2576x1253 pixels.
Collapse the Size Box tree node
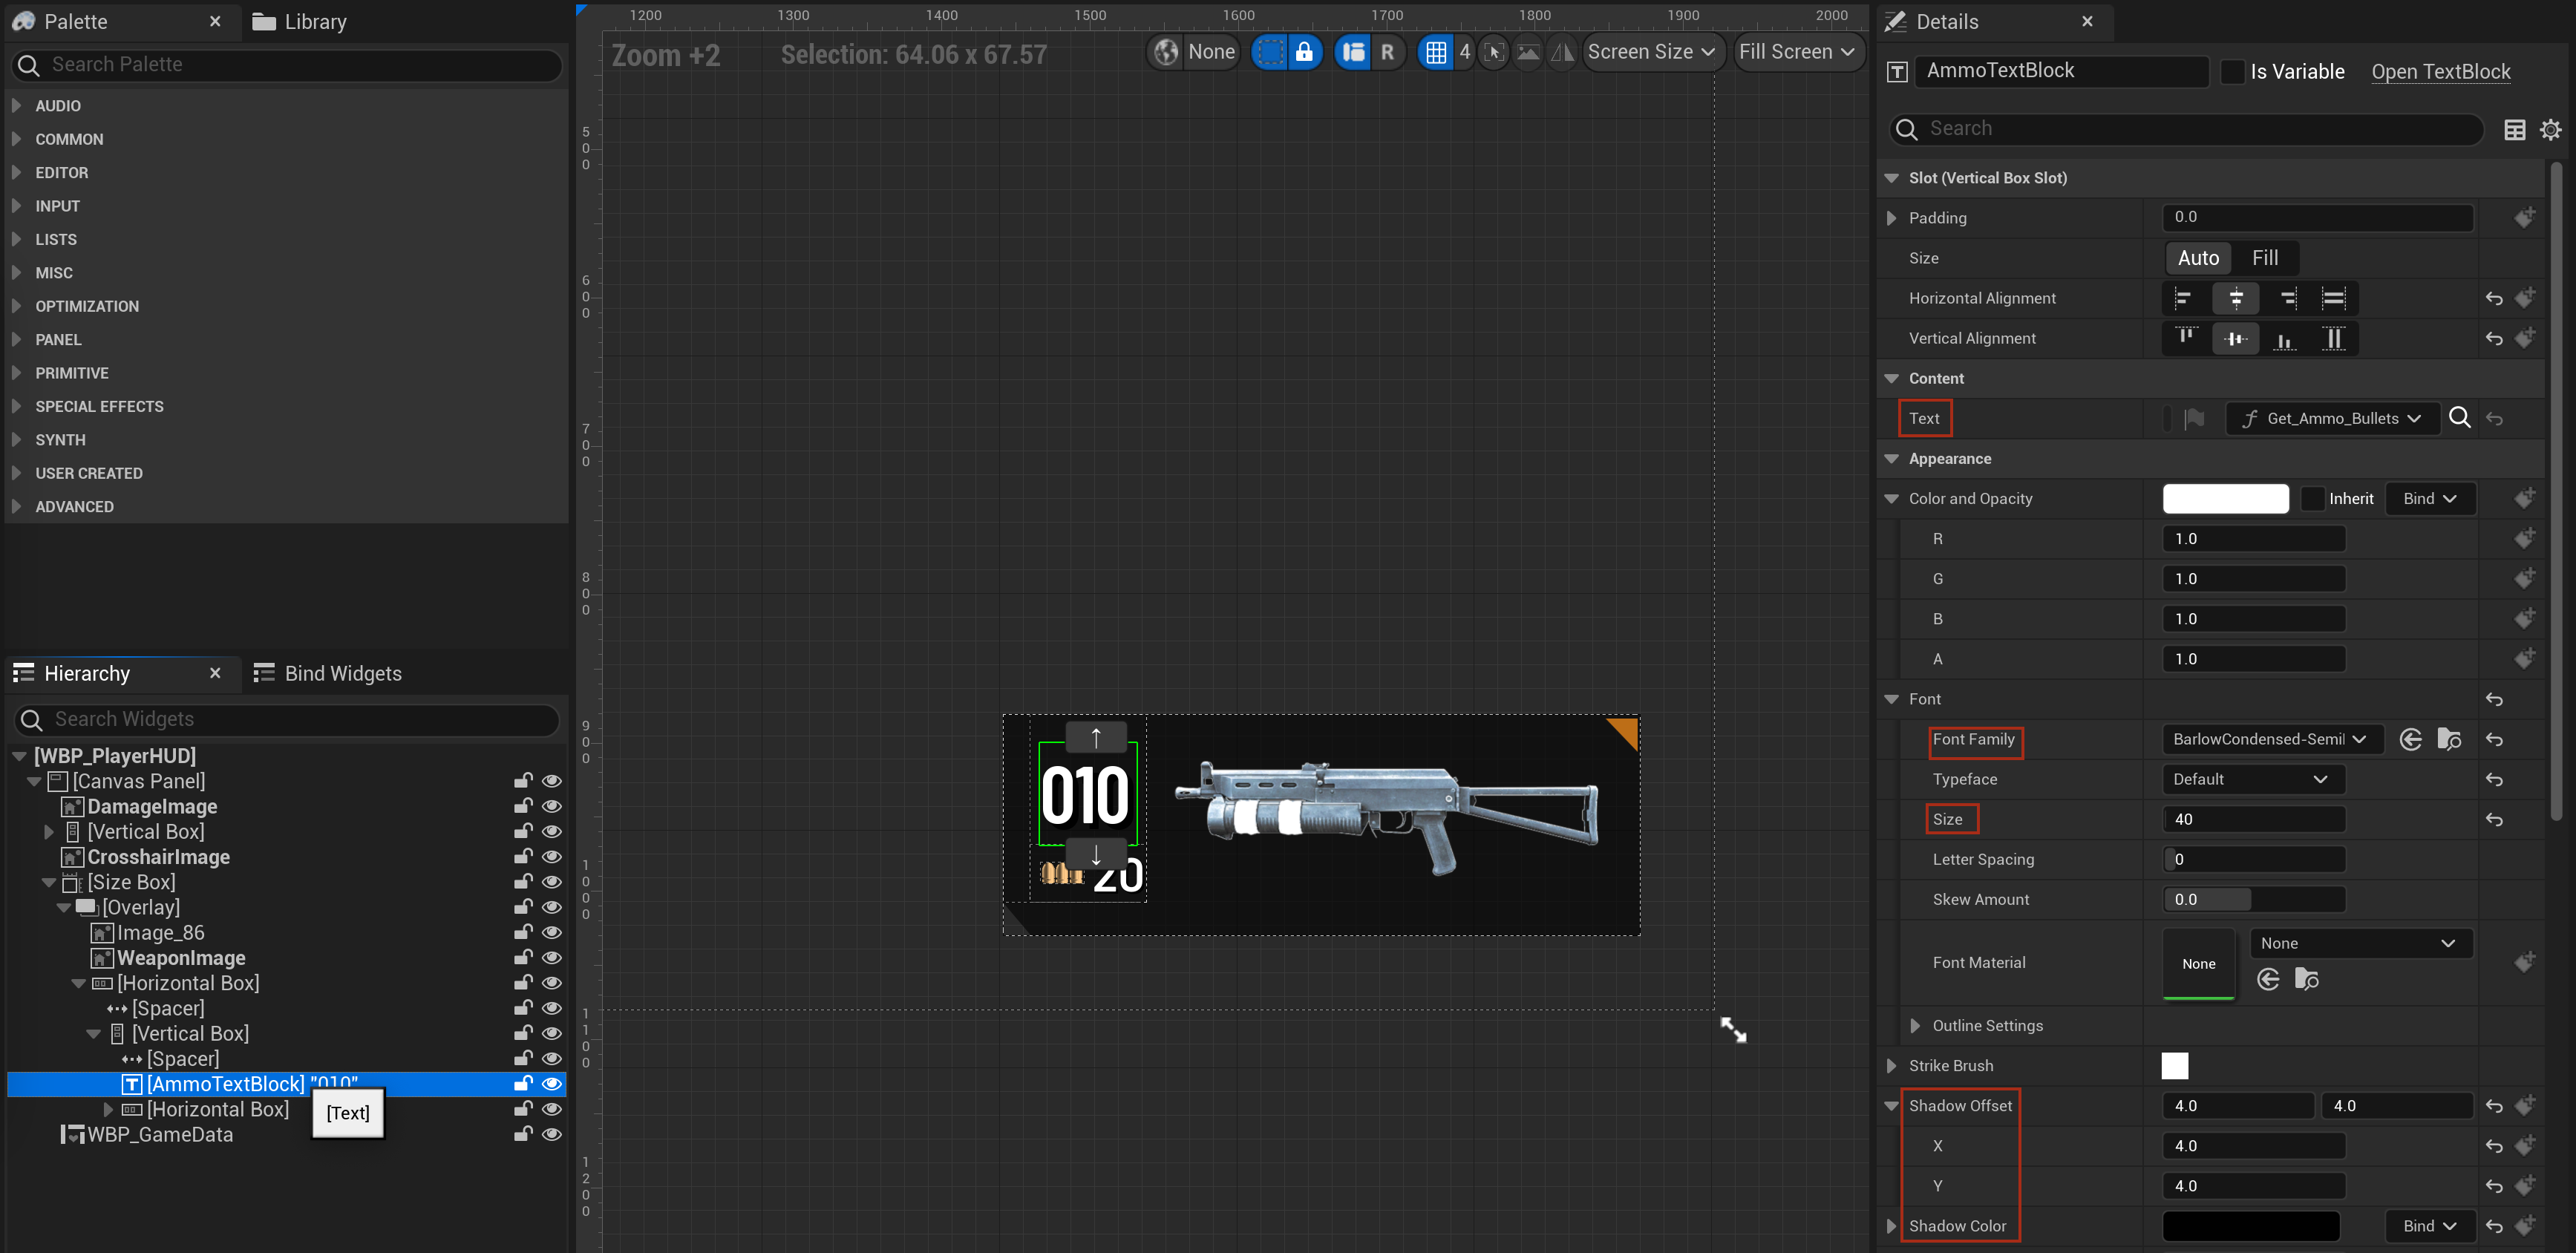point(49,883)
